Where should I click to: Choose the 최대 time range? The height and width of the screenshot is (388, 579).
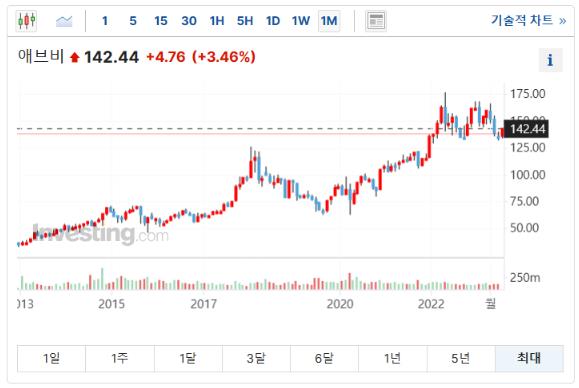point(529,358)
